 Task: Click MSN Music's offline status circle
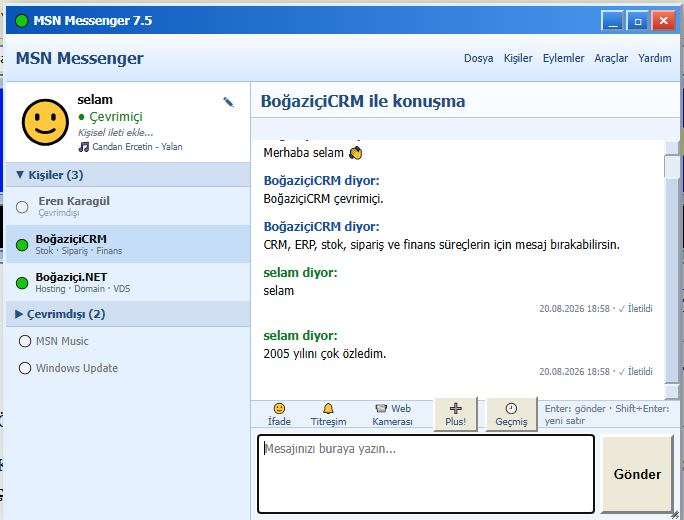pos(25,341)
